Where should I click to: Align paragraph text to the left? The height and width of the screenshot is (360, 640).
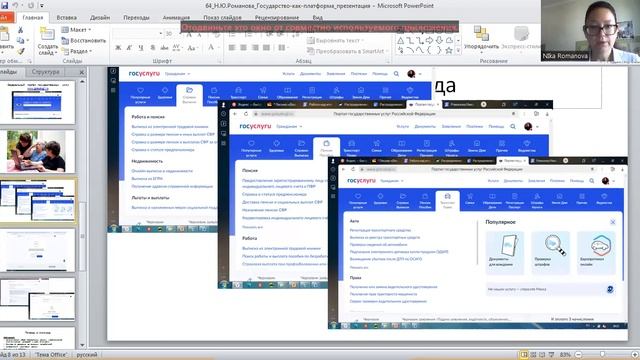tap(232, 48)
